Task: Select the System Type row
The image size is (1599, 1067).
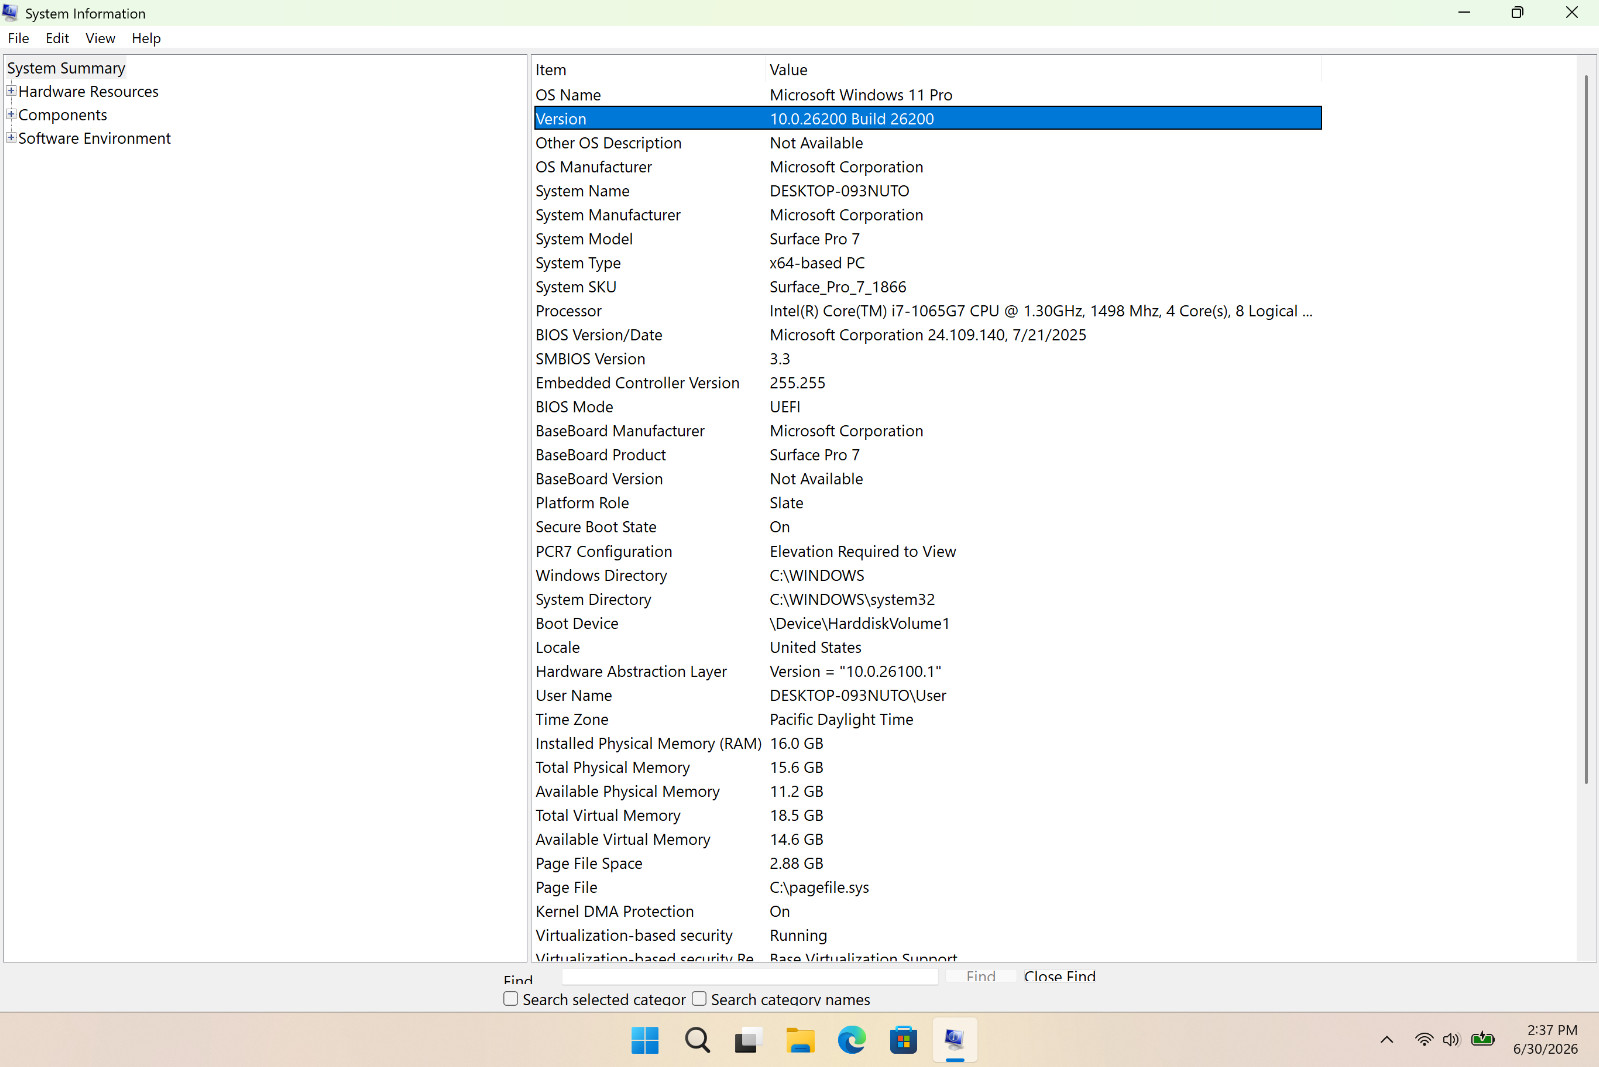Action: tap(927, 263)
